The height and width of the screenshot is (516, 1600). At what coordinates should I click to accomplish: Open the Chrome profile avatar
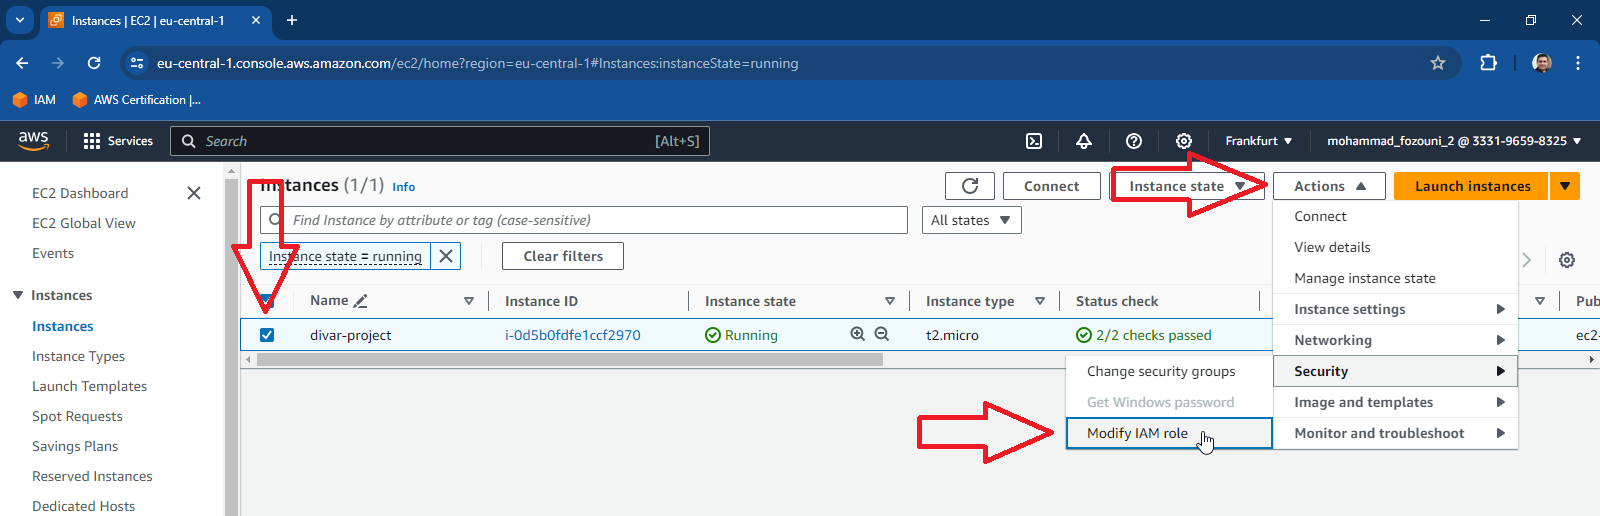click(1542, 63)
